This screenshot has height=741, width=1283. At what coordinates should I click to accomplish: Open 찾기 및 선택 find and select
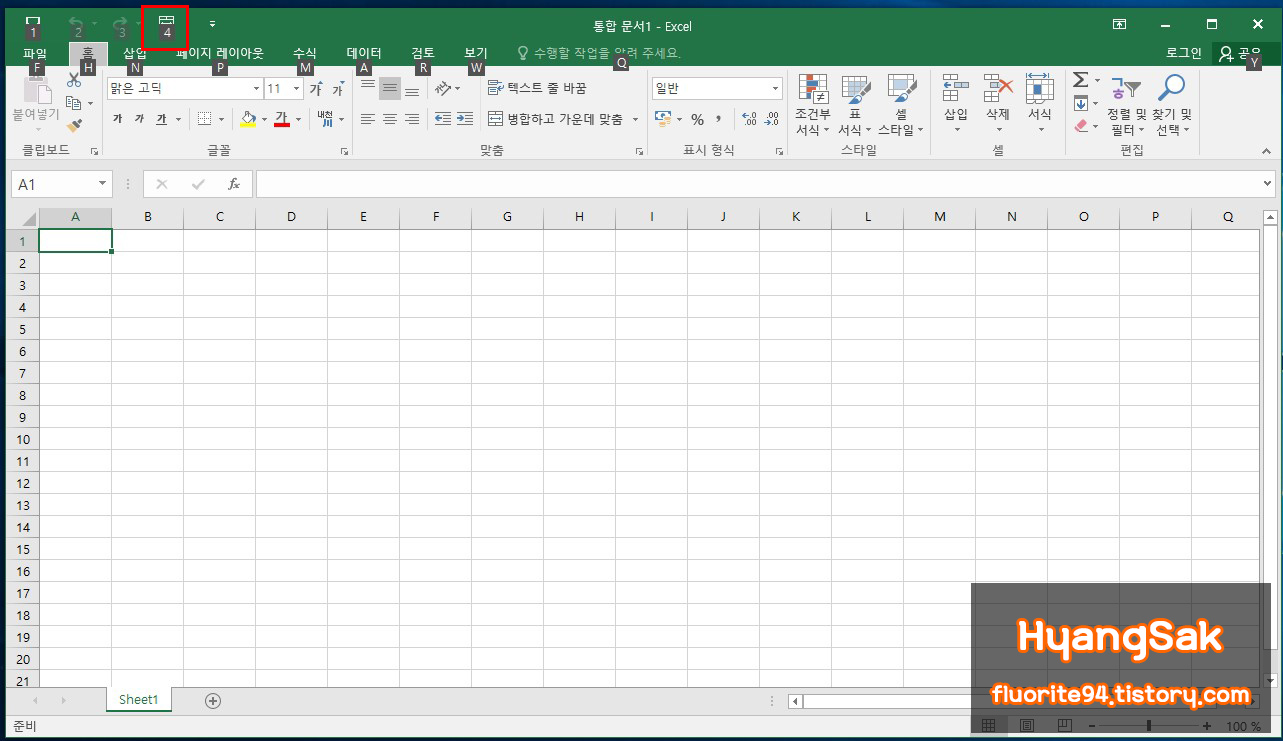tap(1172, 105)
